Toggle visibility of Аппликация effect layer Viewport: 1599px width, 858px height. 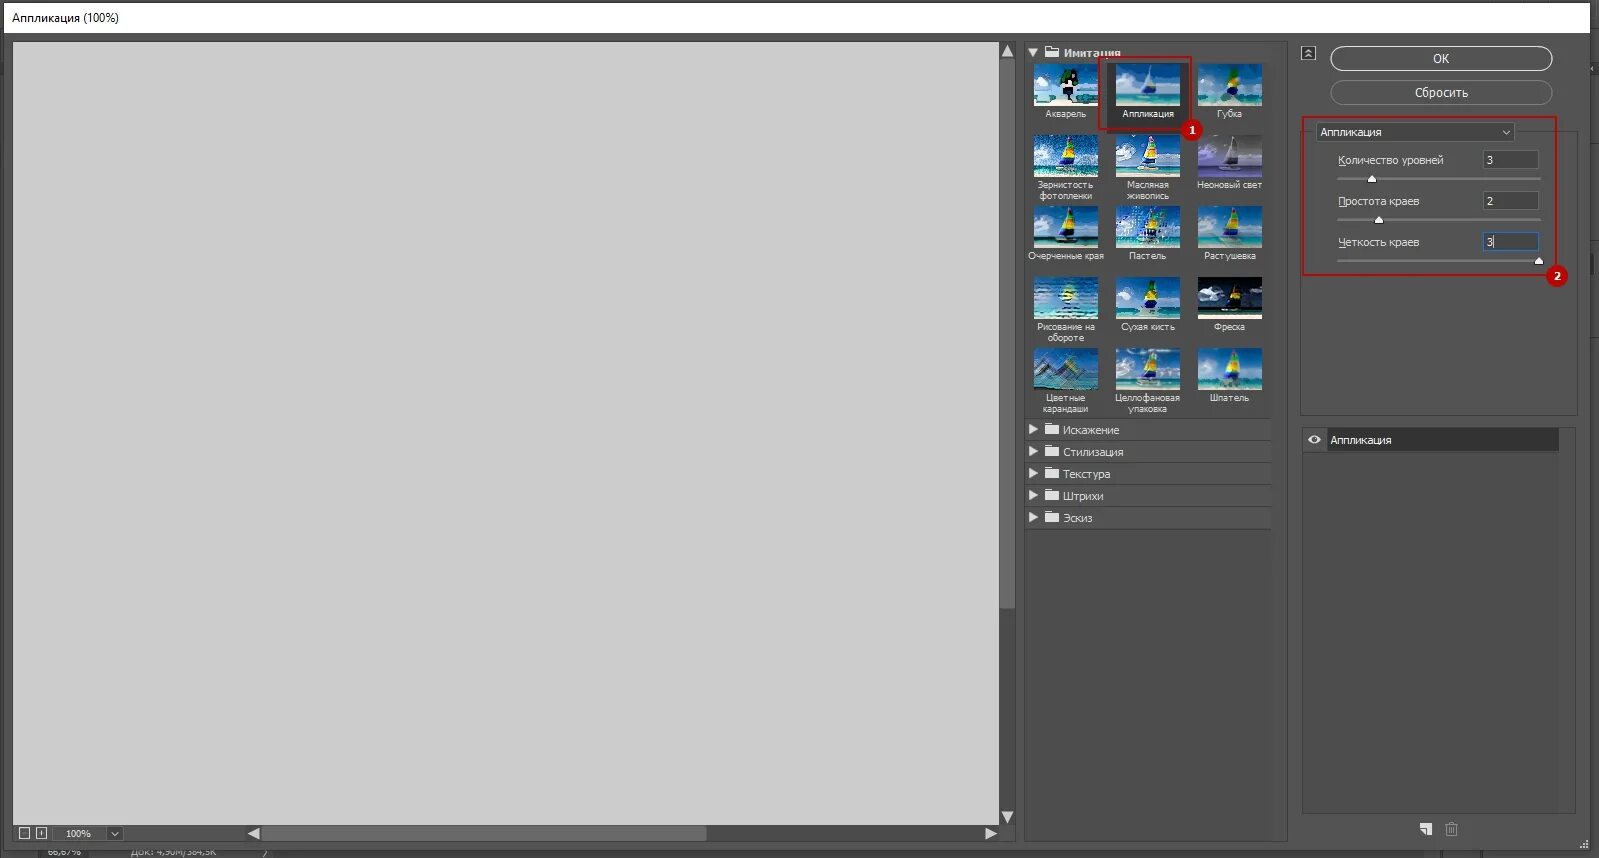(x=1314, y=439)
